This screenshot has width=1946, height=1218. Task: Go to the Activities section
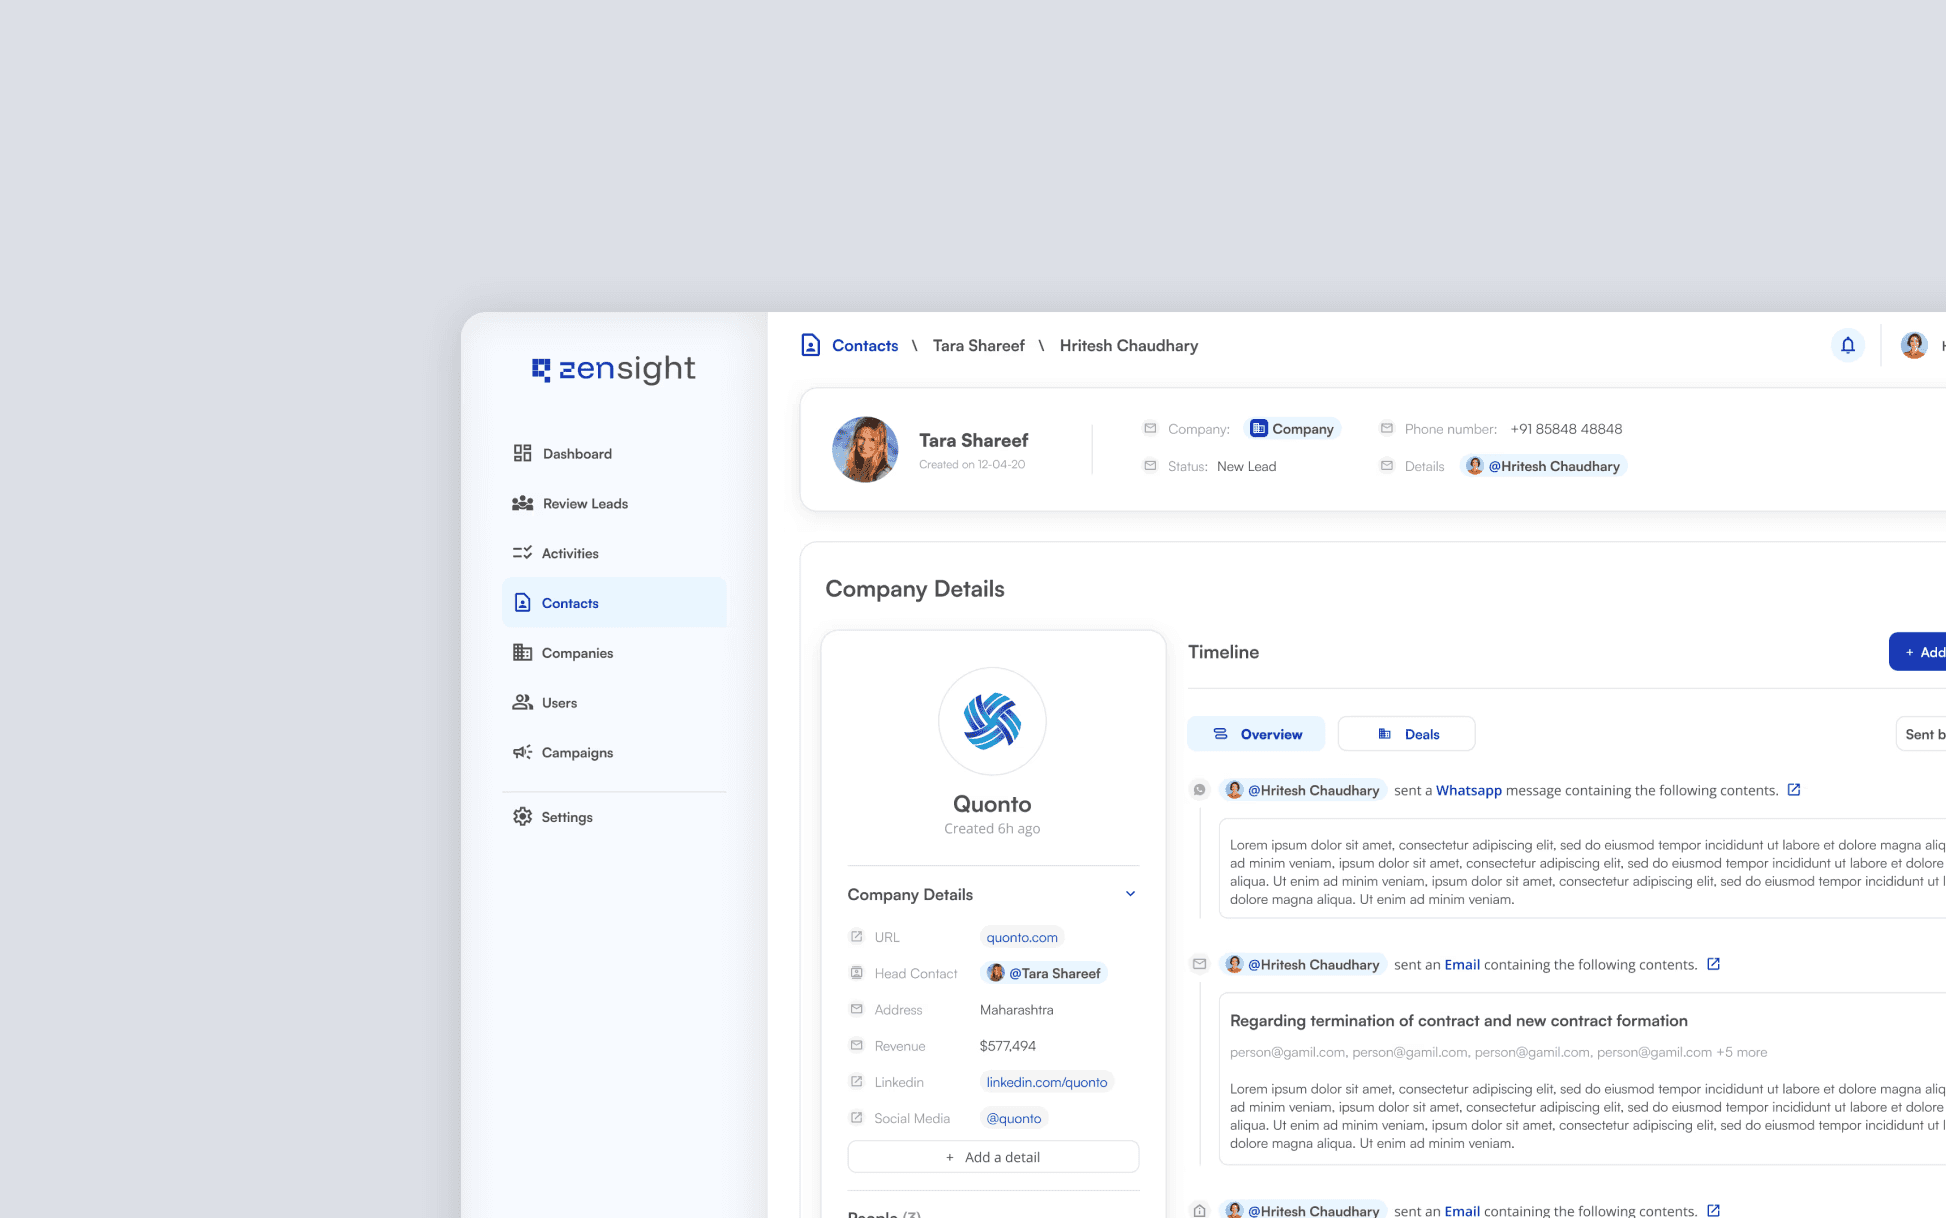point(569,553)
